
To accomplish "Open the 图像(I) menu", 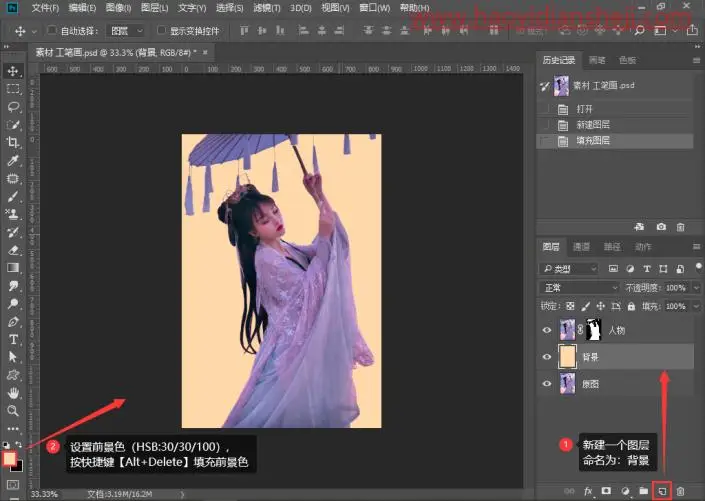I will click(118, 8).
